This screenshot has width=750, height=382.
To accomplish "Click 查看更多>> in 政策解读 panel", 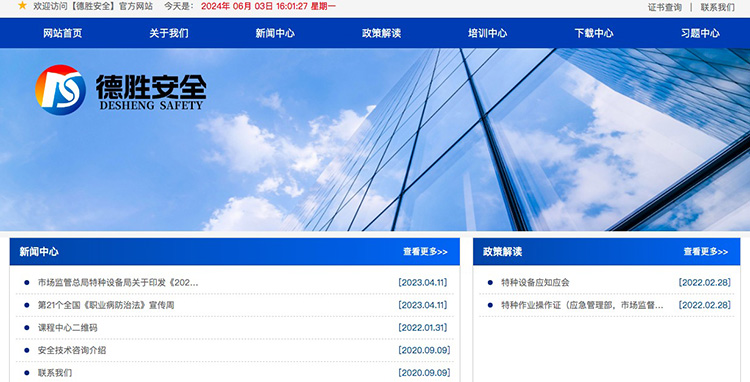I will click(x=706, y=251).
